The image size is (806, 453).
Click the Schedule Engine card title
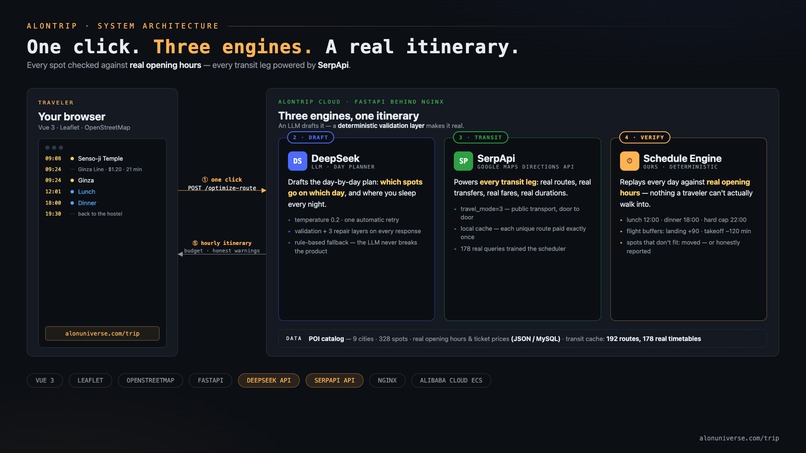click(x=682, y=158)
